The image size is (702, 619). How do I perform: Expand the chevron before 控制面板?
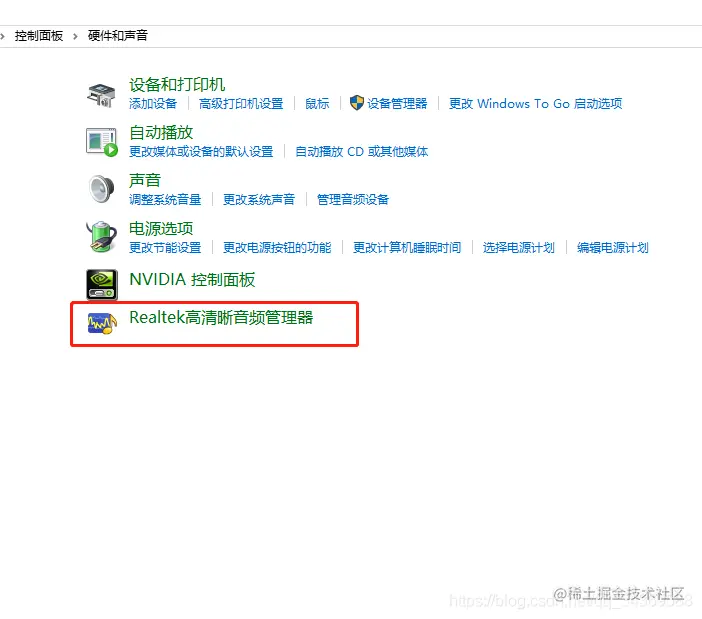pos(2,36)
